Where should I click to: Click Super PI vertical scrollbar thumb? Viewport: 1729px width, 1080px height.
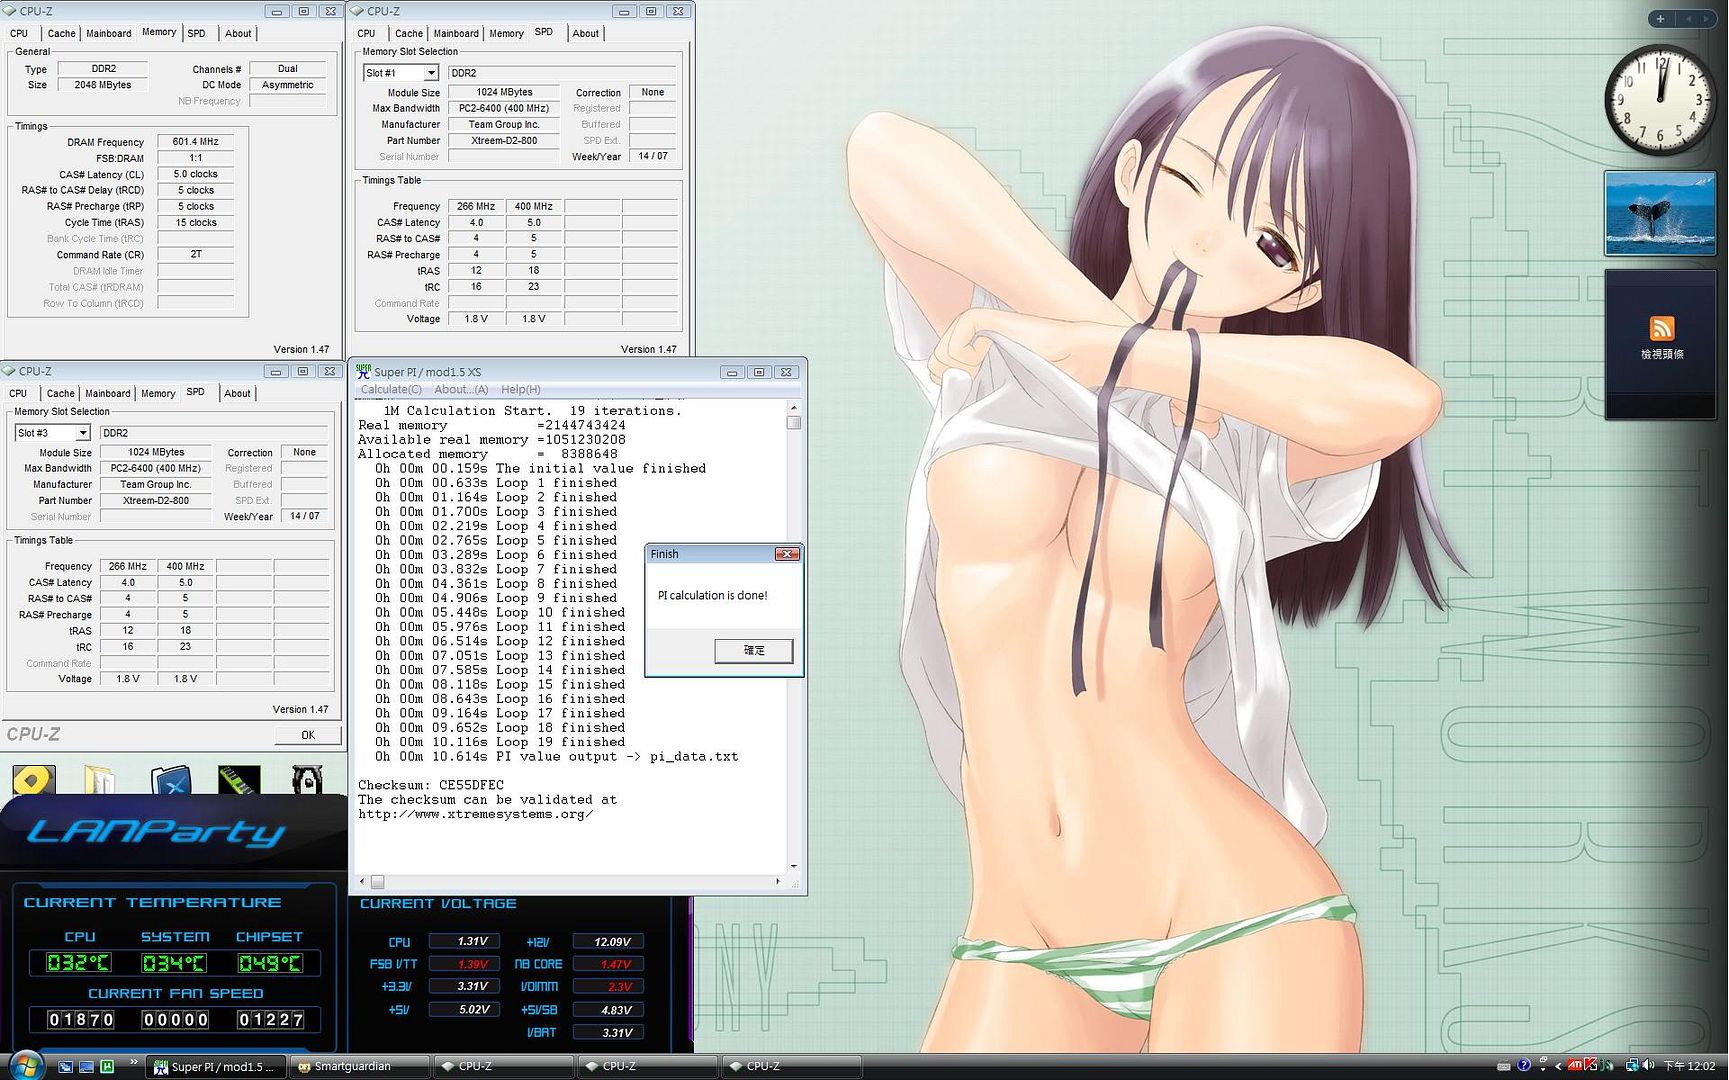794,422
